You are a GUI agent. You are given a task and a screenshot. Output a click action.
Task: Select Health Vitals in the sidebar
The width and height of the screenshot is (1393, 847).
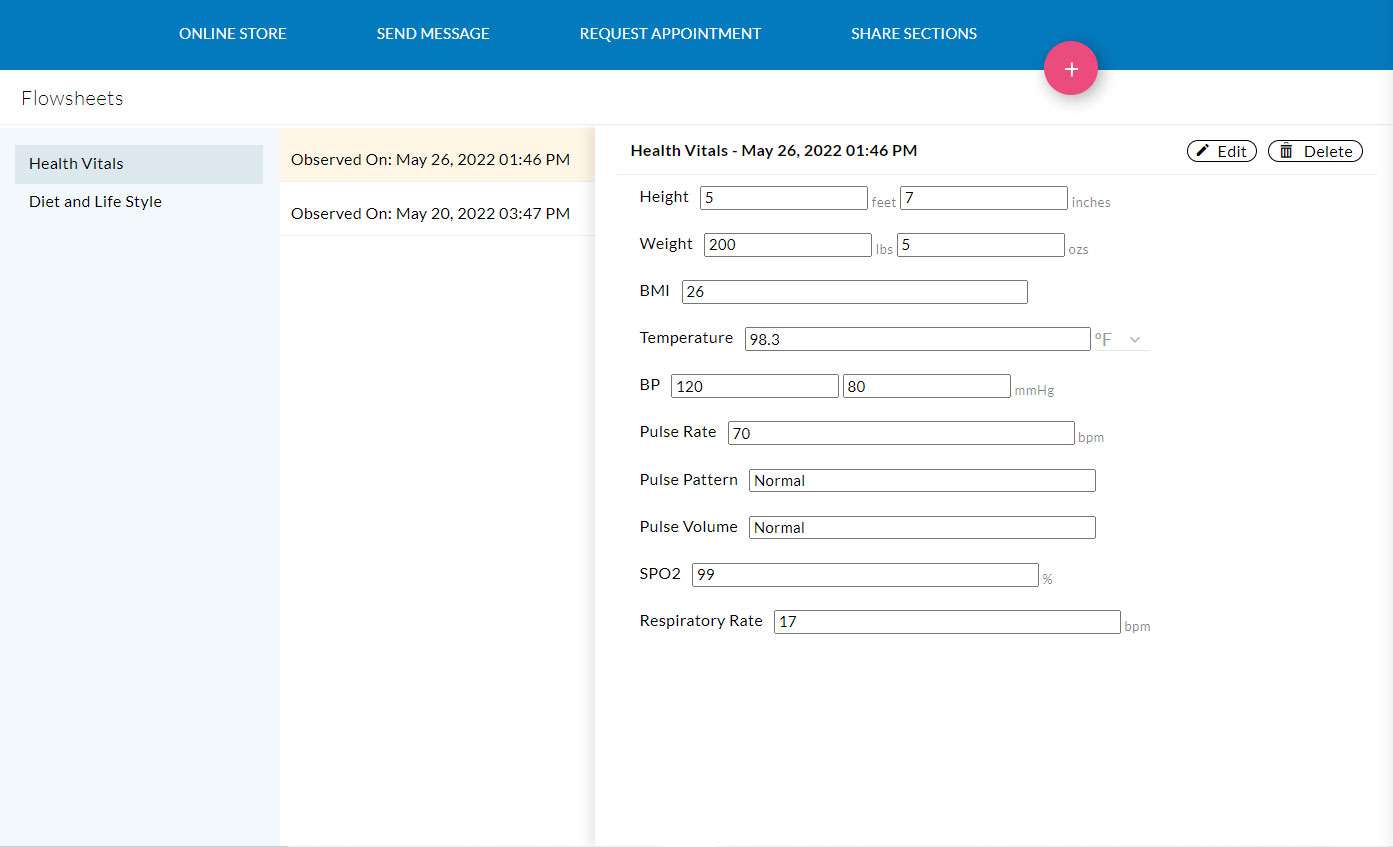point(138,164)
